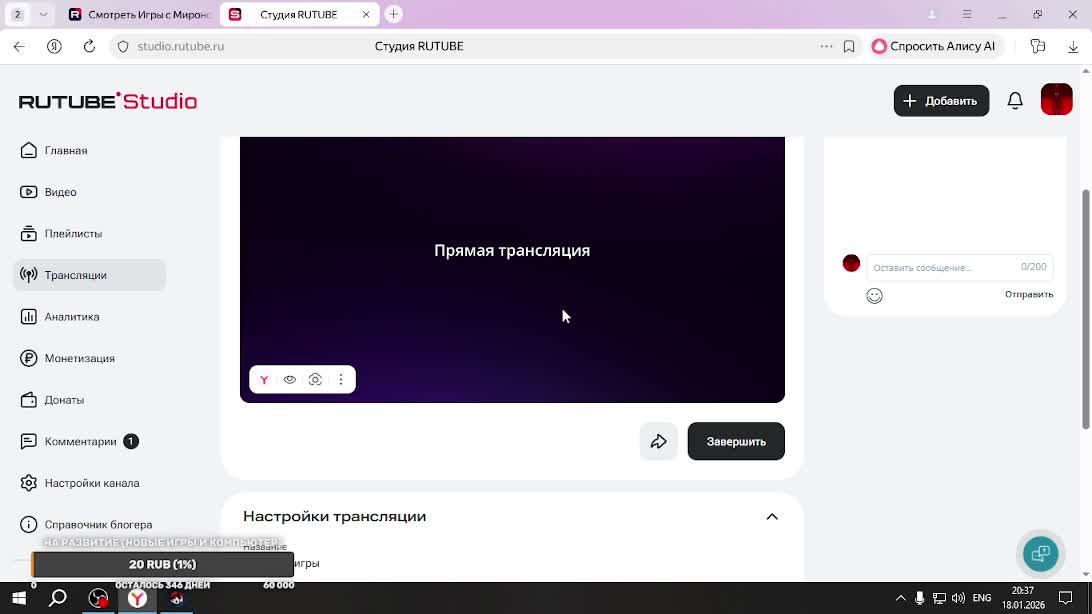
Task: Reload the page
Action: (x=89, y=47)
